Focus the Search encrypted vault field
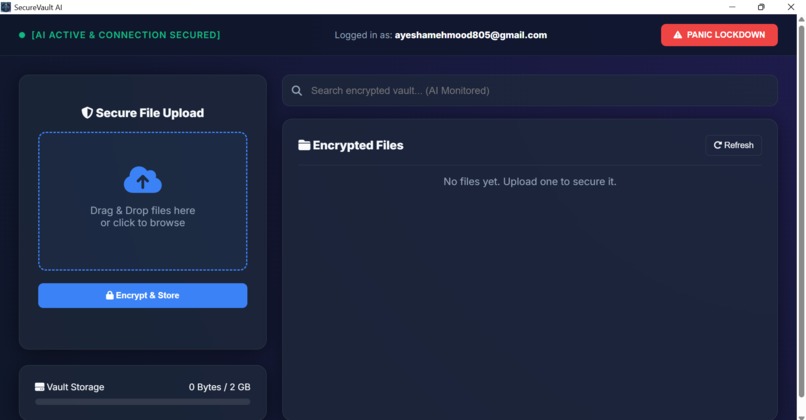806x420 pixels. coord(529,90)
